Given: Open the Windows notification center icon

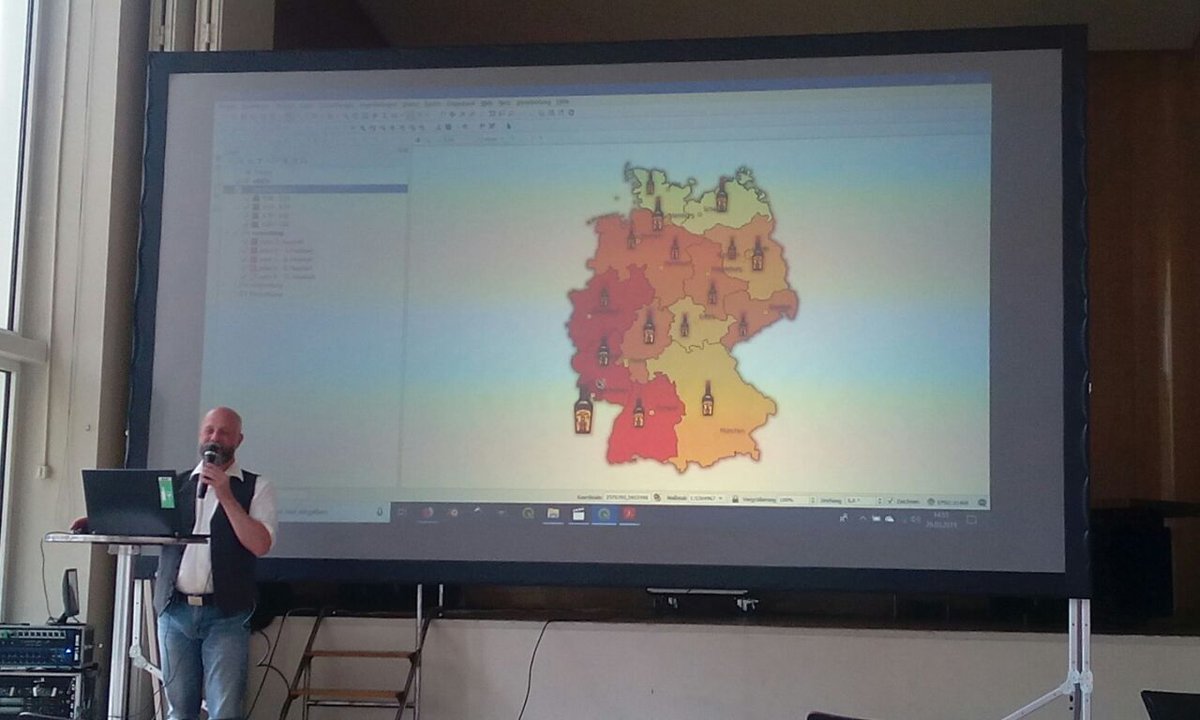Looking at the screenshot, I should tap(971, 520).
